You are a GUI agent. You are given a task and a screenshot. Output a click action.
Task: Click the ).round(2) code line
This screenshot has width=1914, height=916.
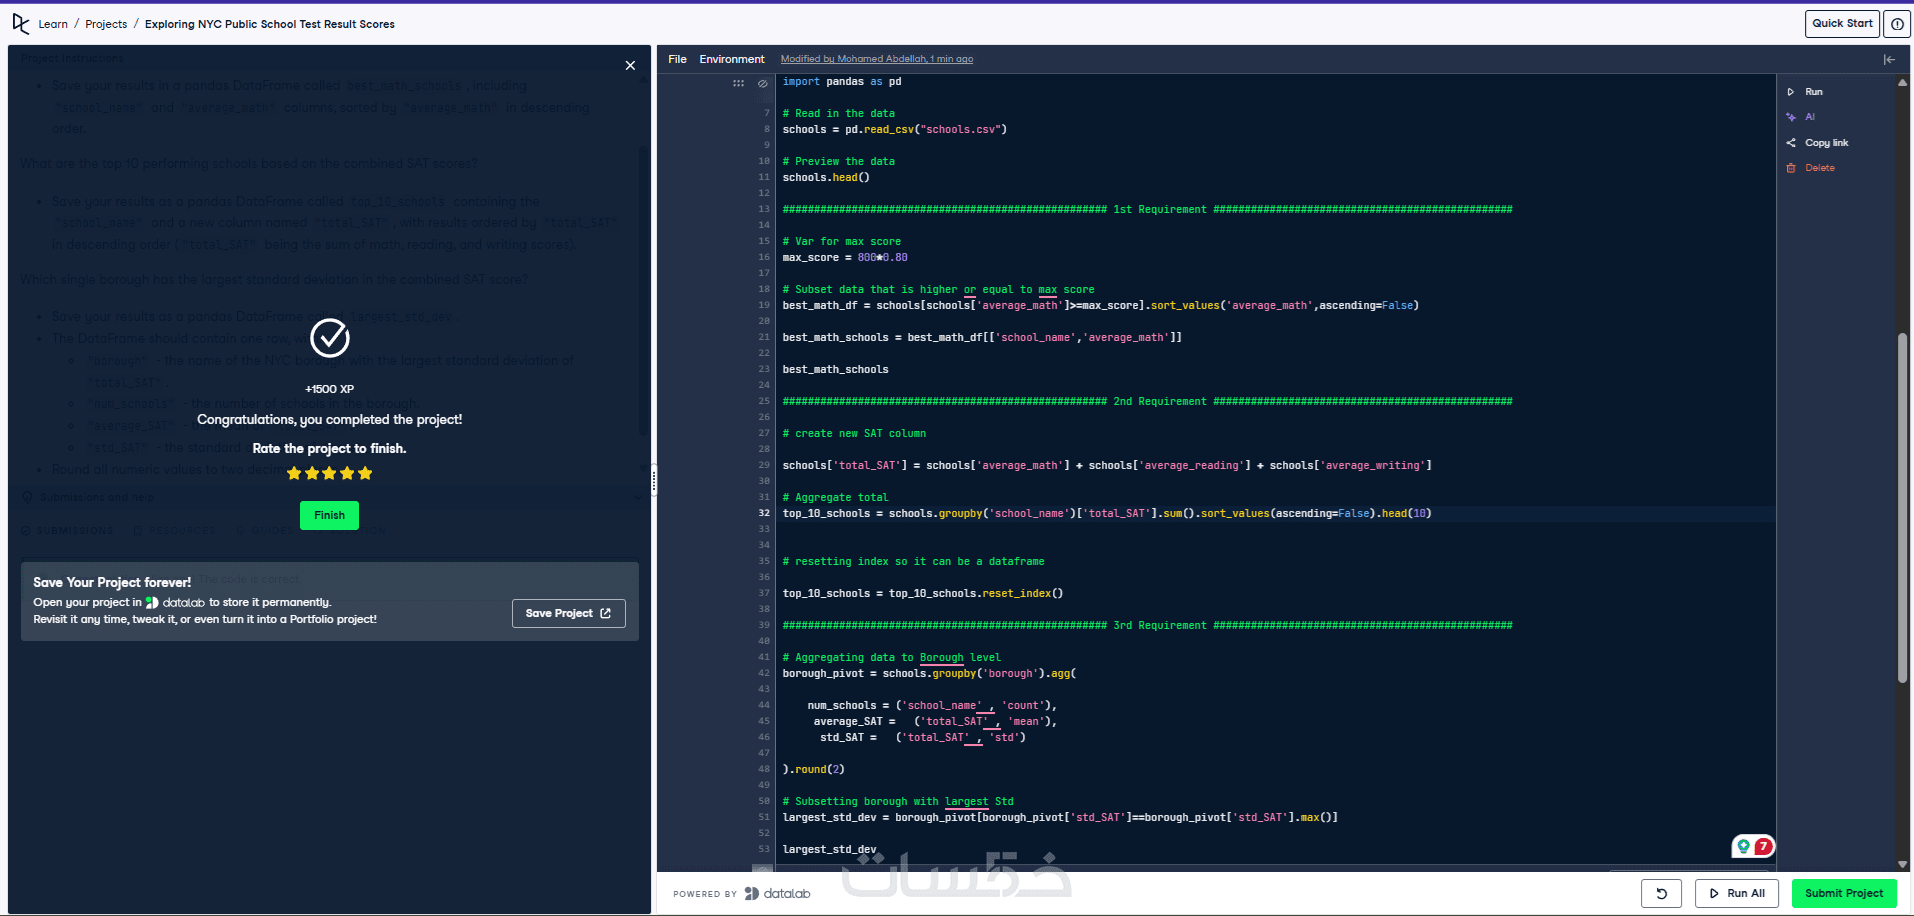click(814, 770)
